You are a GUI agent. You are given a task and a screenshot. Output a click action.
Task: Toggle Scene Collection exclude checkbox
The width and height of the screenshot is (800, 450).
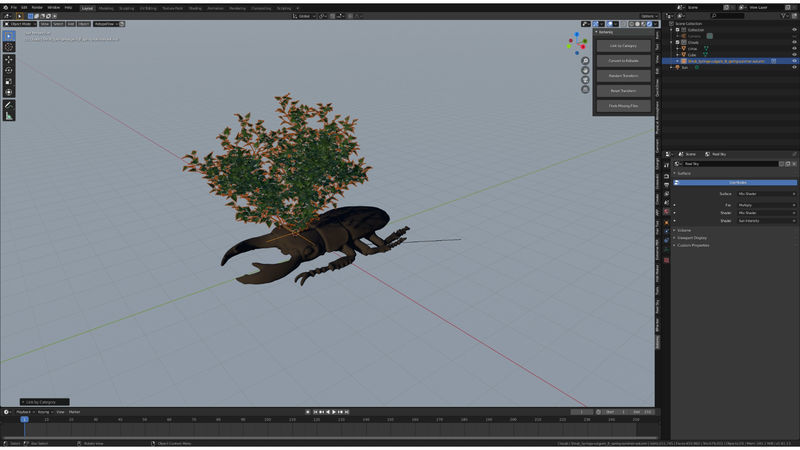[671, 23]
